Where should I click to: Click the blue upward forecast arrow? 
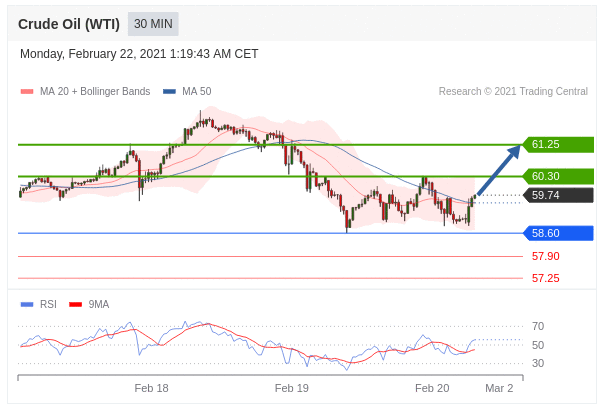[x=498, y=171]
